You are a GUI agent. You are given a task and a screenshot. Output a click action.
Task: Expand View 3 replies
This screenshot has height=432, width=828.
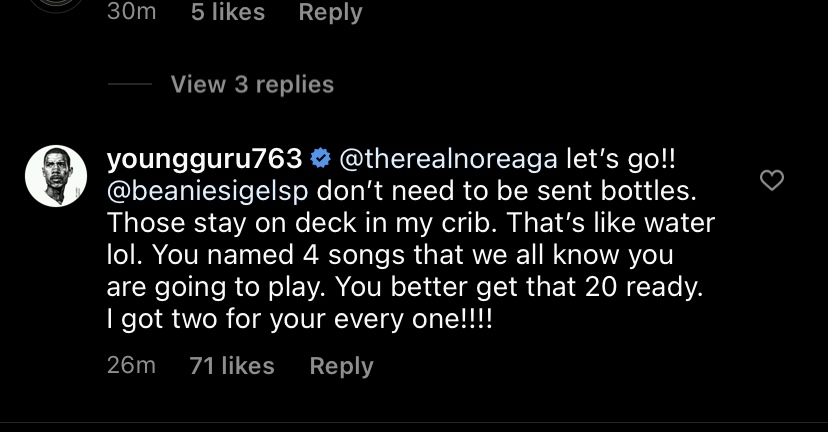point(252,85)
